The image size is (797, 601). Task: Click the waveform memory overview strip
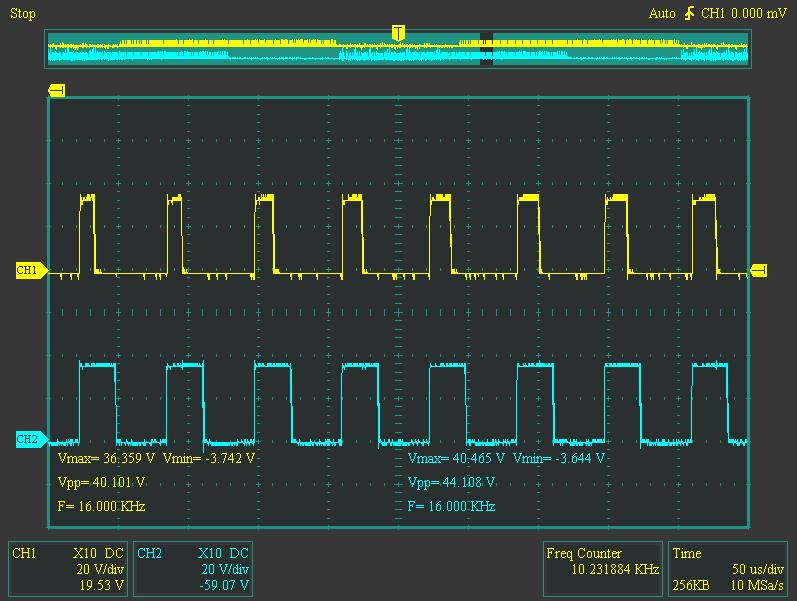[250, 48]
